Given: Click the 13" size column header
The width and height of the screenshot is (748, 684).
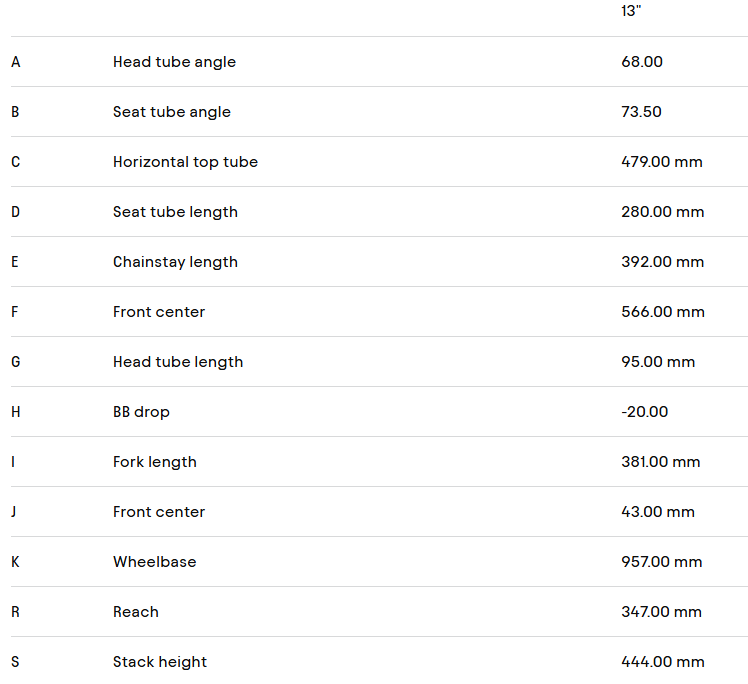Looking at the screenshot, I should coord(630,11).
